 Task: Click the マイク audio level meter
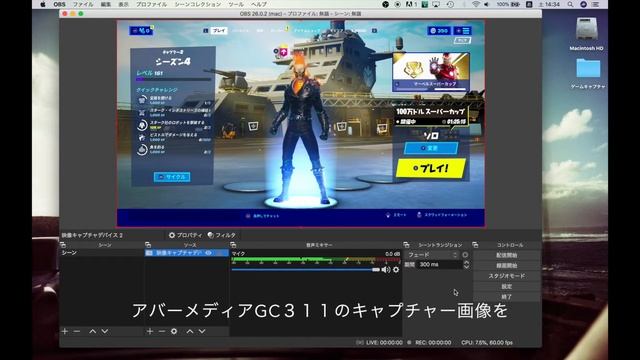pos(316,259)
